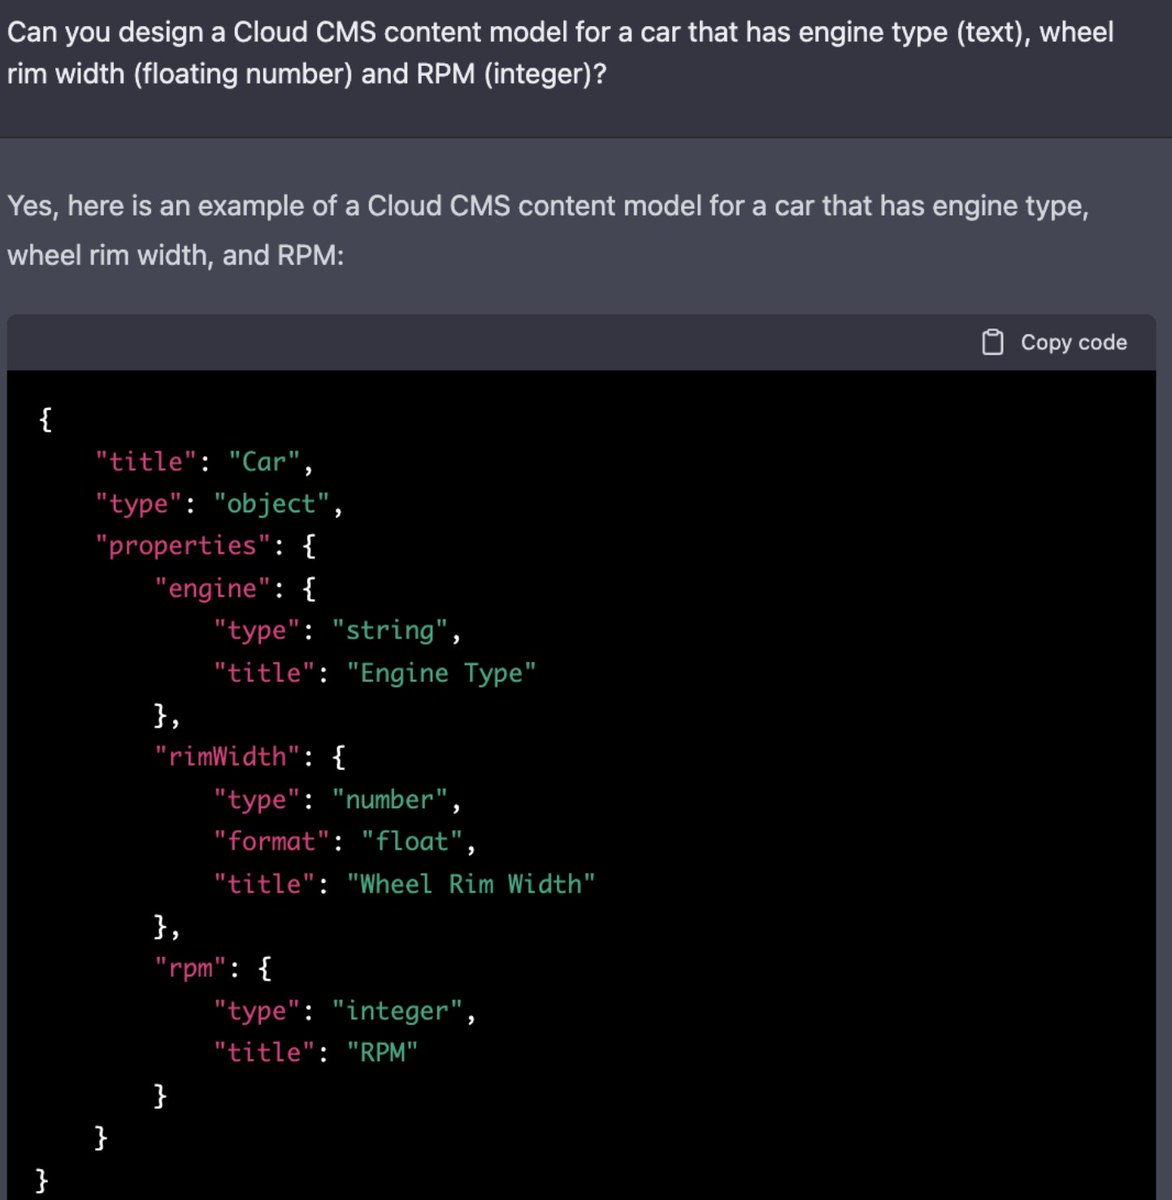Click the "Engine Type" title value
1172x1200 pixels.
coord(441,673)
